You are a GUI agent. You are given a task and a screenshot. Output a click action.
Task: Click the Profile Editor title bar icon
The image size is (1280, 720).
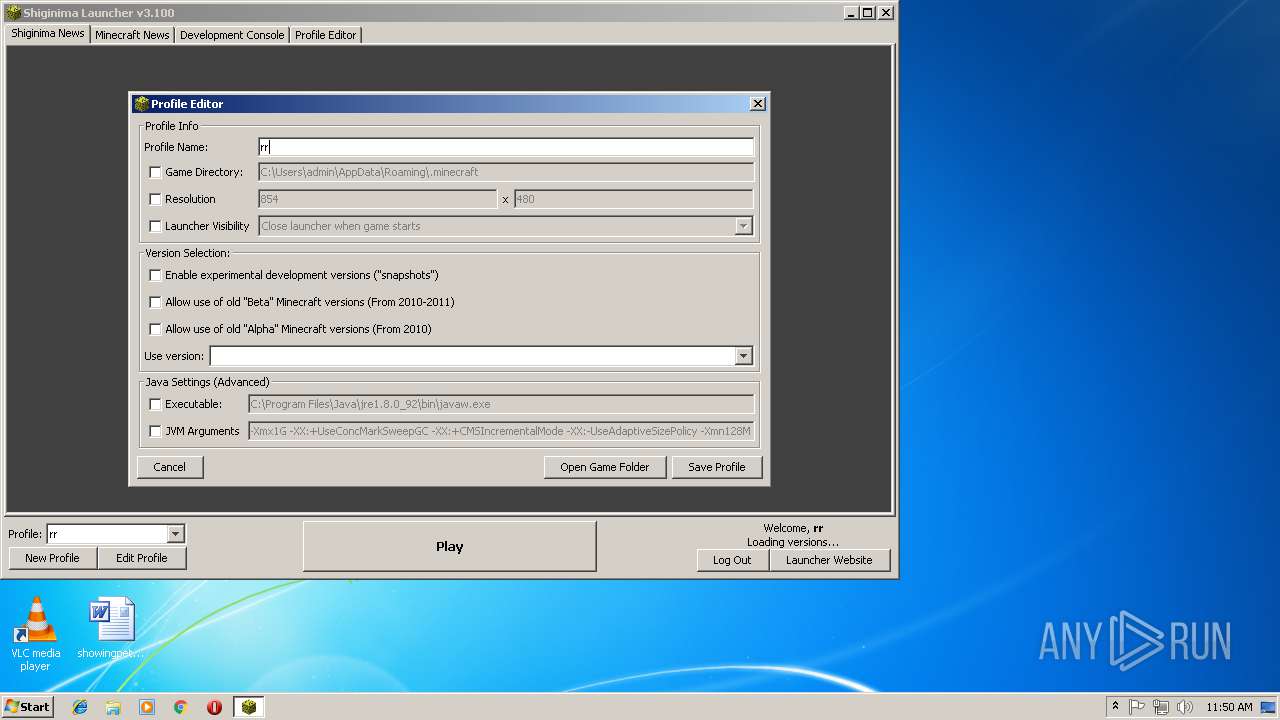click(x=141, y=103)
